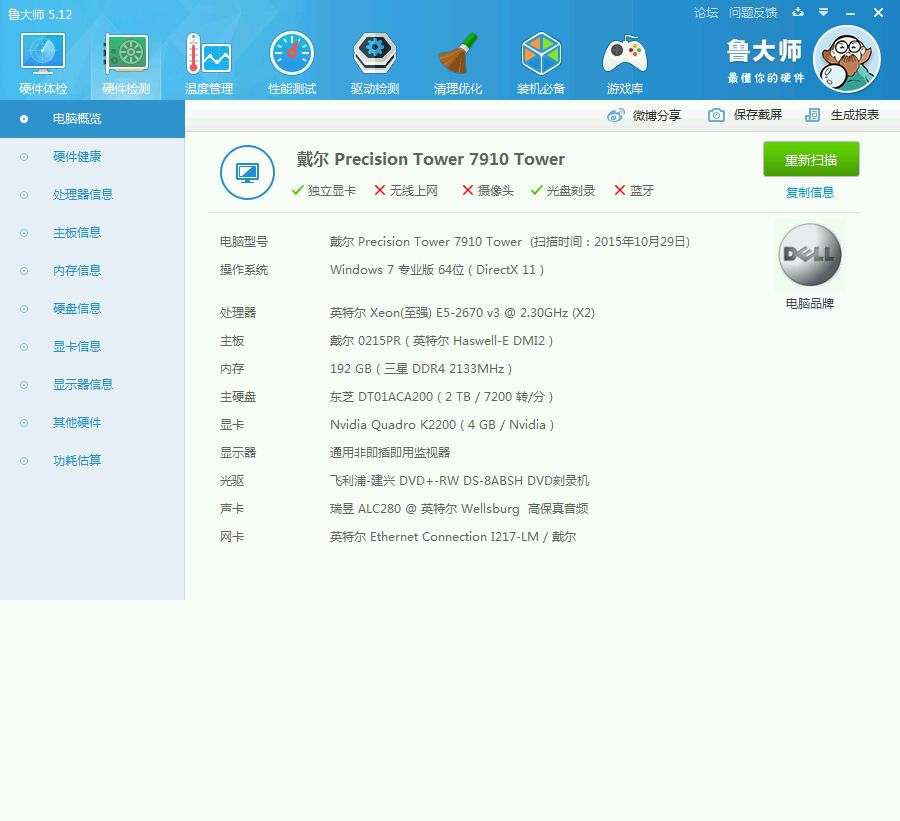Click the 摄像头 status indicator
Viewport: 900px width, 821px height.
488,191
